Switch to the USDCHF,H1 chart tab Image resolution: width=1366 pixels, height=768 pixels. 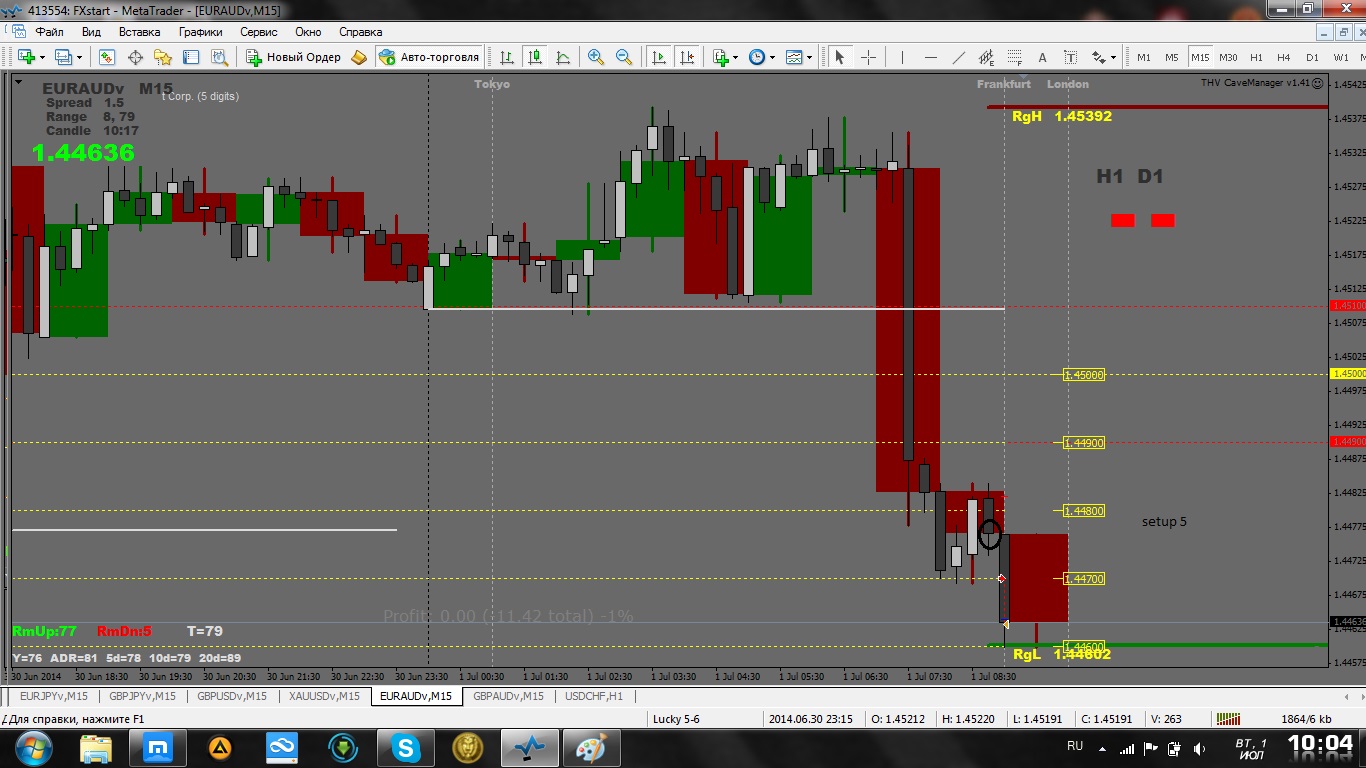[x=594, y=696]
